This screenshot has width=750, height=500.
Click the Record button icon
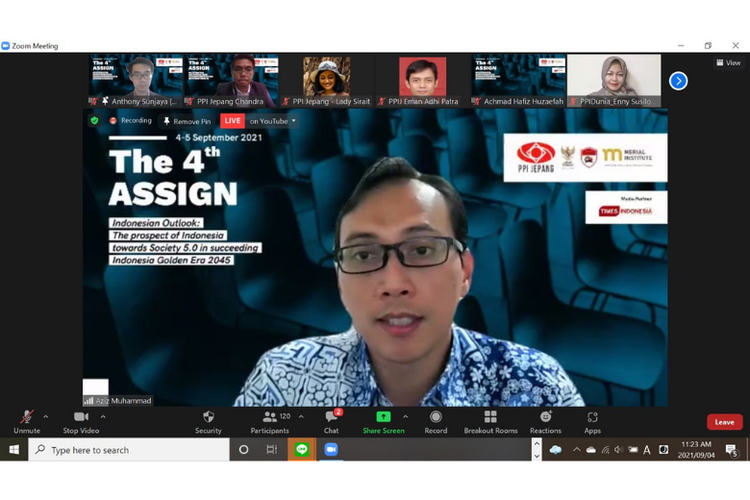[436, 418]
